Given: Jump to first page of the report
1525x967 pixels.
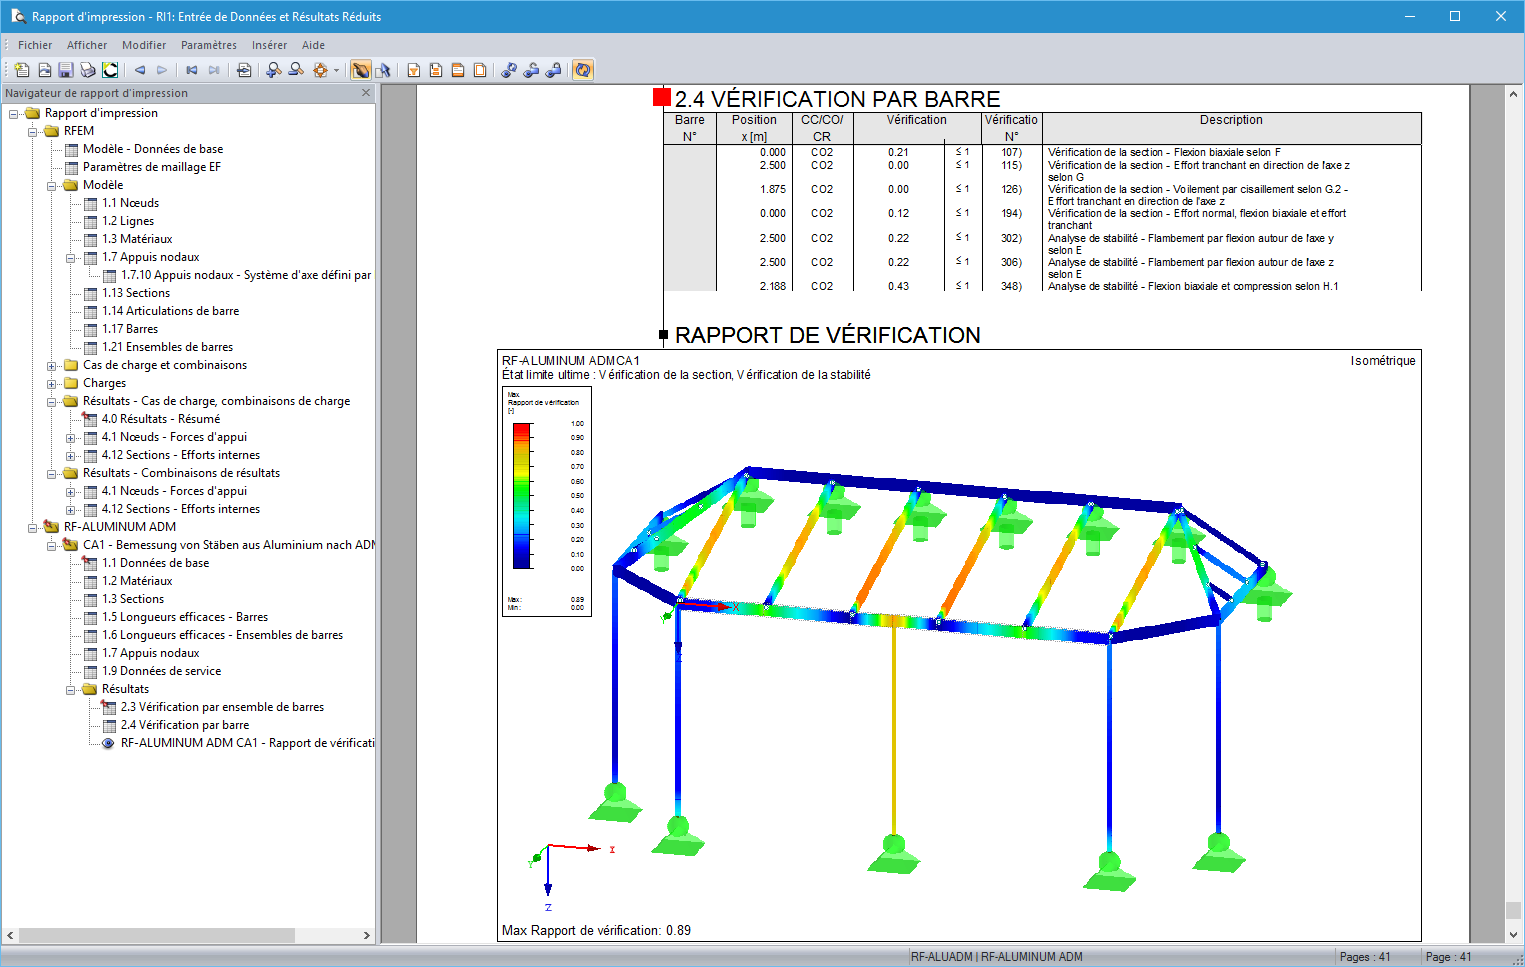Looking at the screenshot, I should tap(192, 70).
